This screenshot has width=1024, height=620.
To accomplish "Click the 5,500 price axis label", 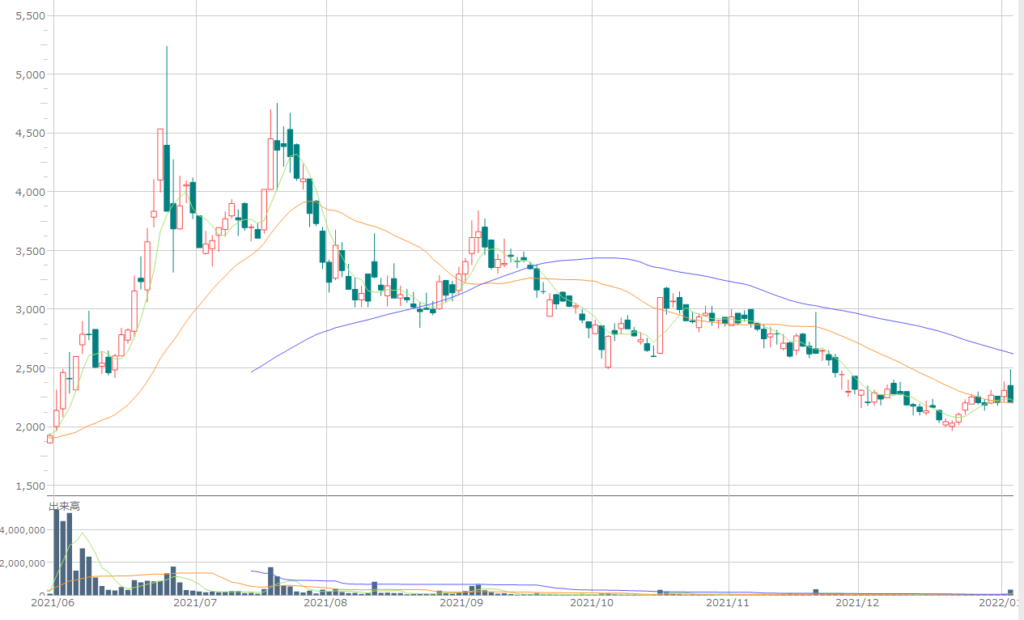I will pos(30,16).
